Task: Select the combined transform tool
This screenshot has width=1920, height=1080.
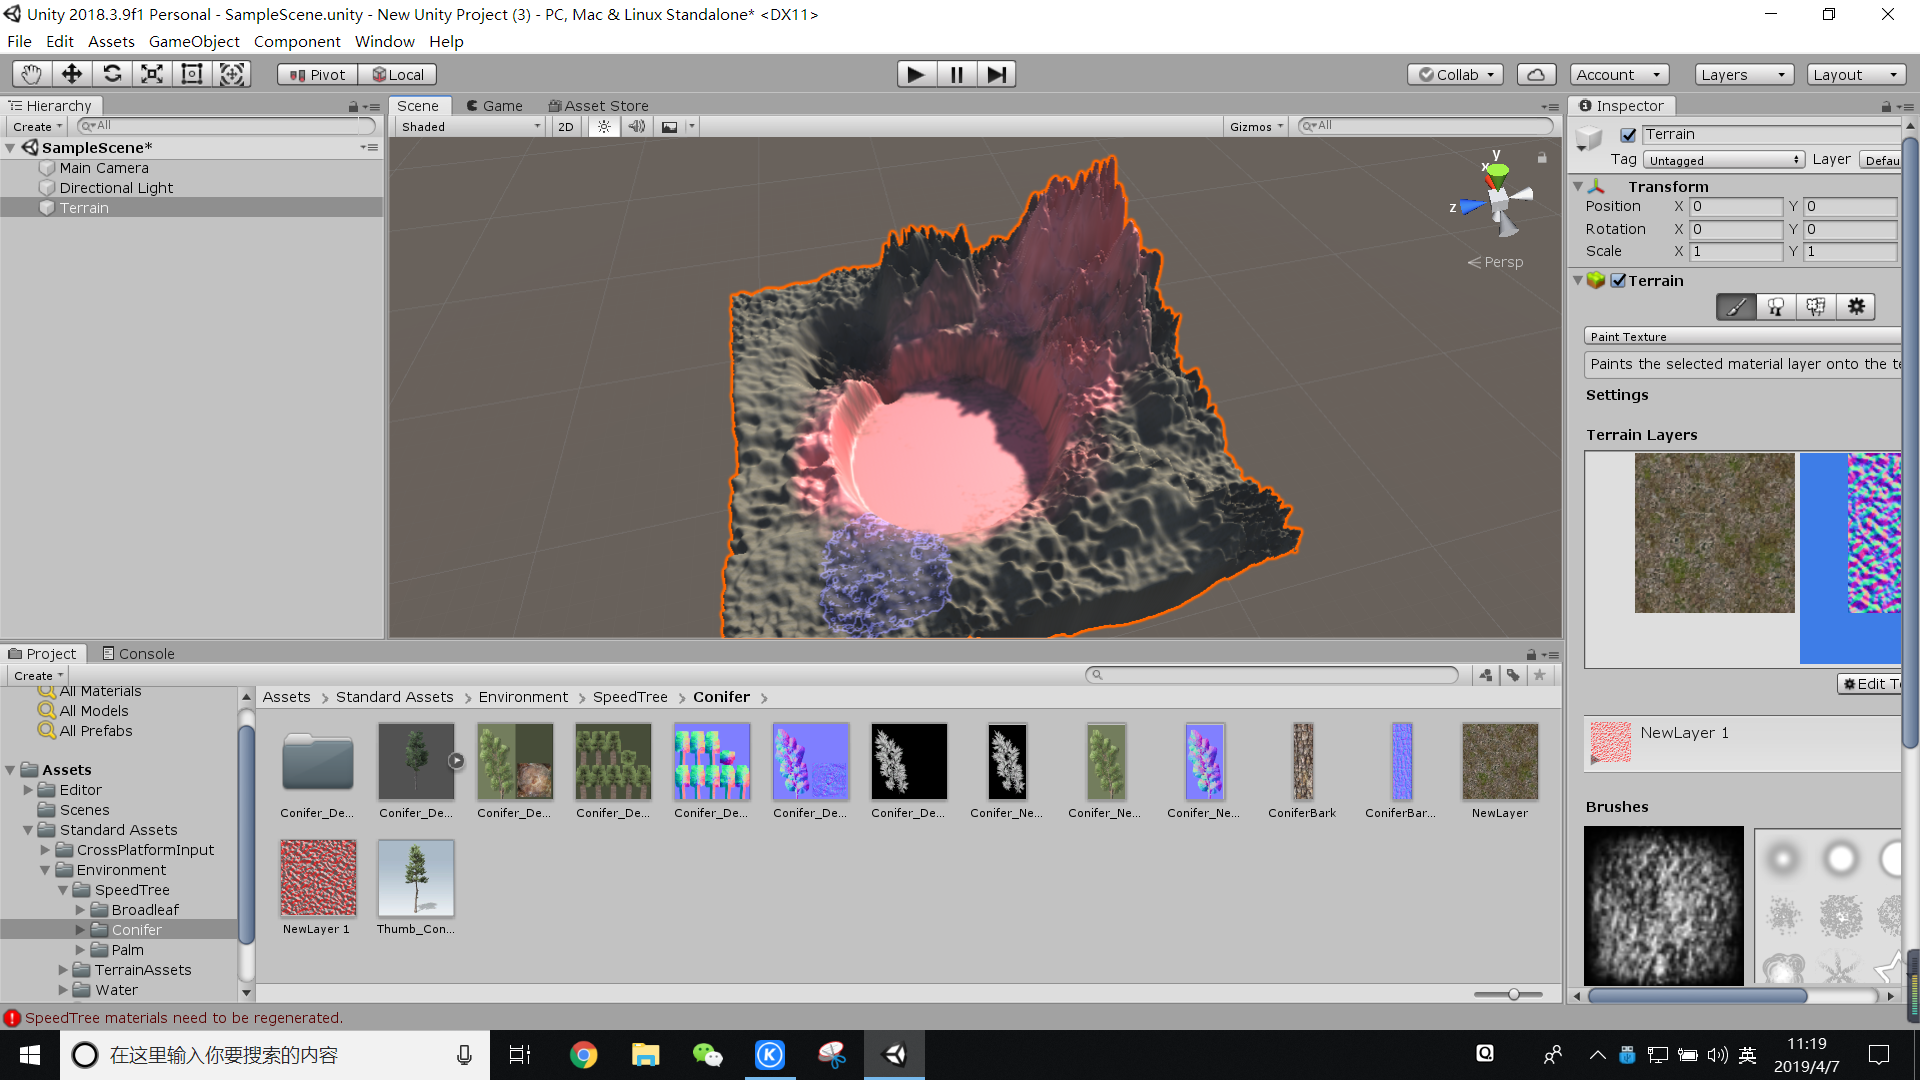Action: pos(232,74)
